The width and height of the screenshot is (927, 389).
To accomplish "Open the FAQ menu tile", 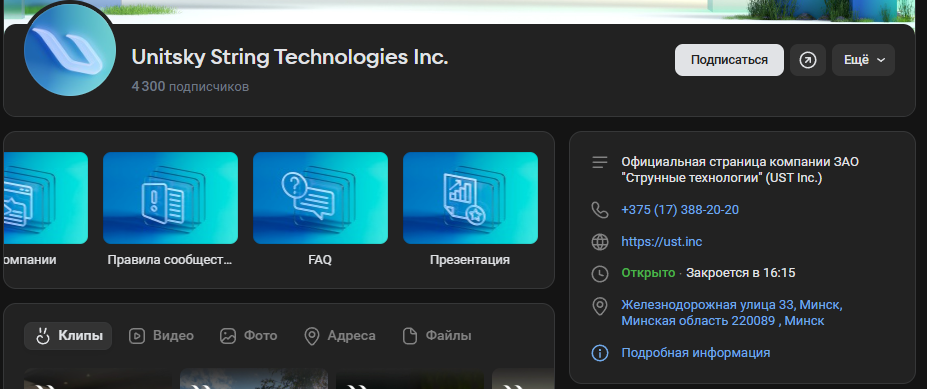I will pyautogui.click(x=320, y=198).
